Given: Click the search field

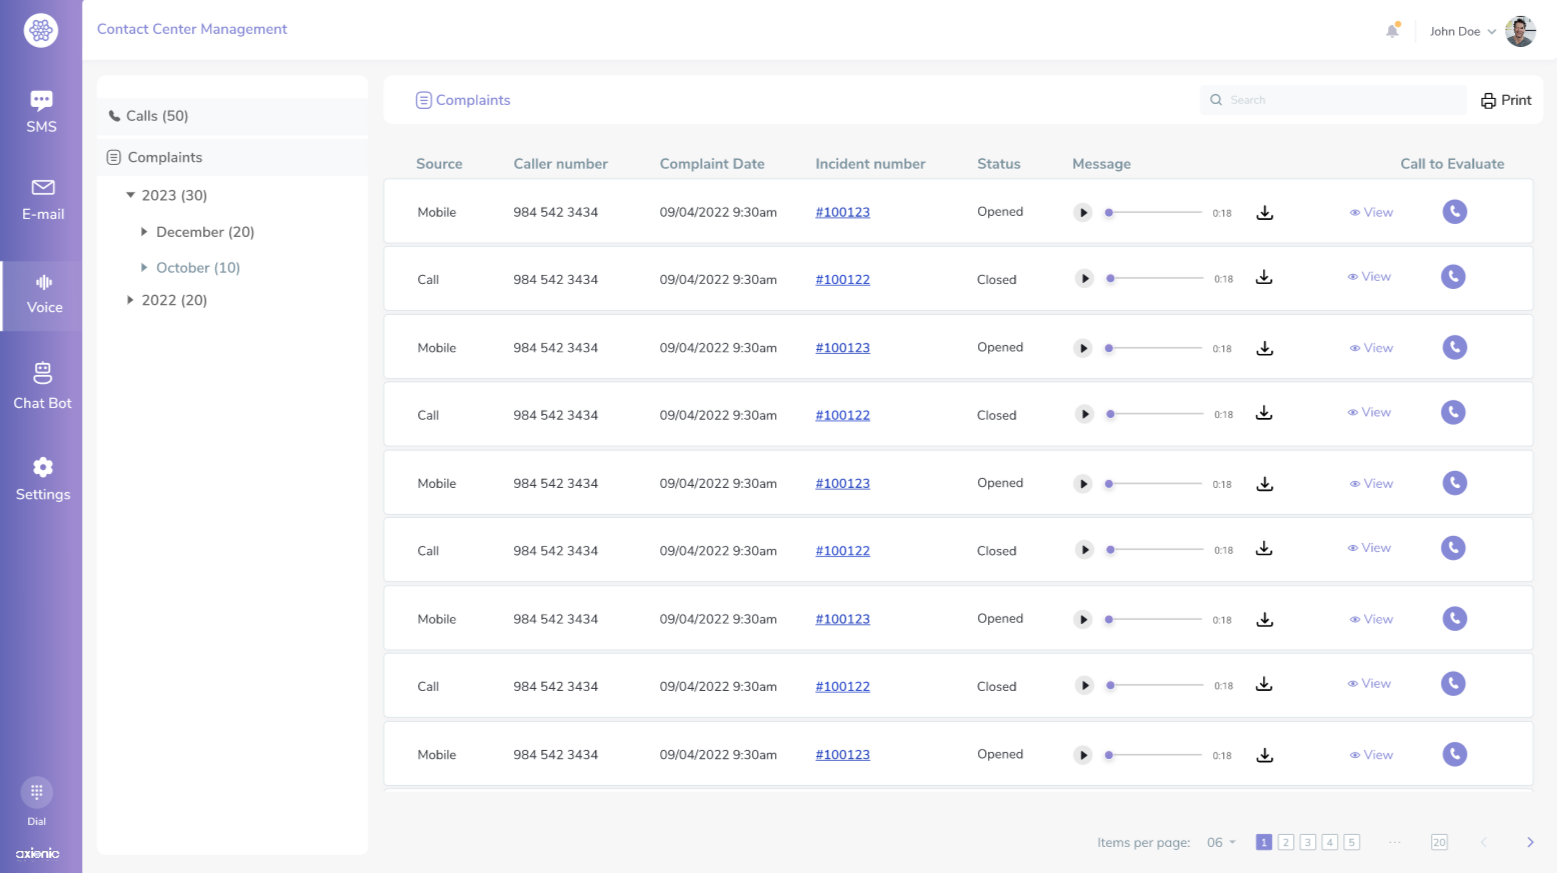Looking at the screenshot, I should tap(1332, 99).
